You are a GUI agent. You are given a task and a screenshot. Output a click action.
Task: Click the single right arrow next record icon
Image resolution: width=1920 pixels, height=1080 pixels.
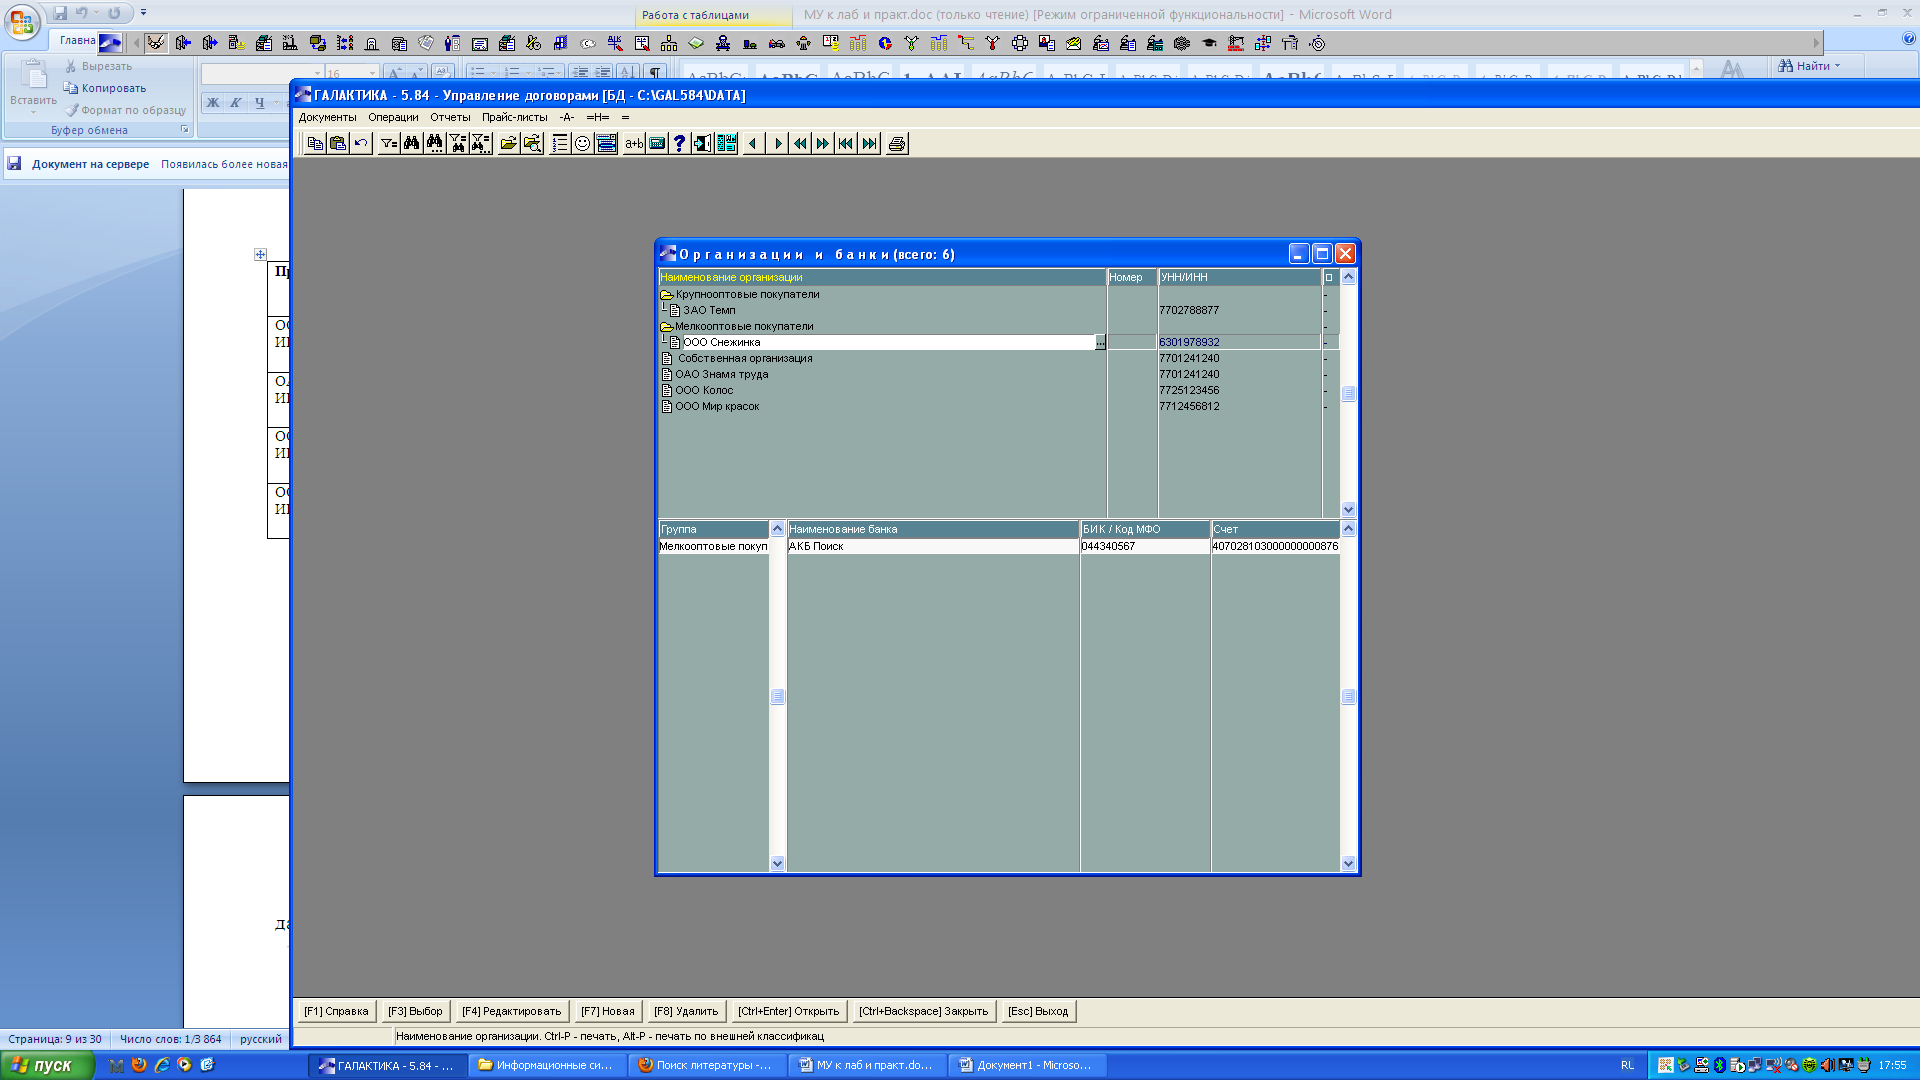point(777,143)
